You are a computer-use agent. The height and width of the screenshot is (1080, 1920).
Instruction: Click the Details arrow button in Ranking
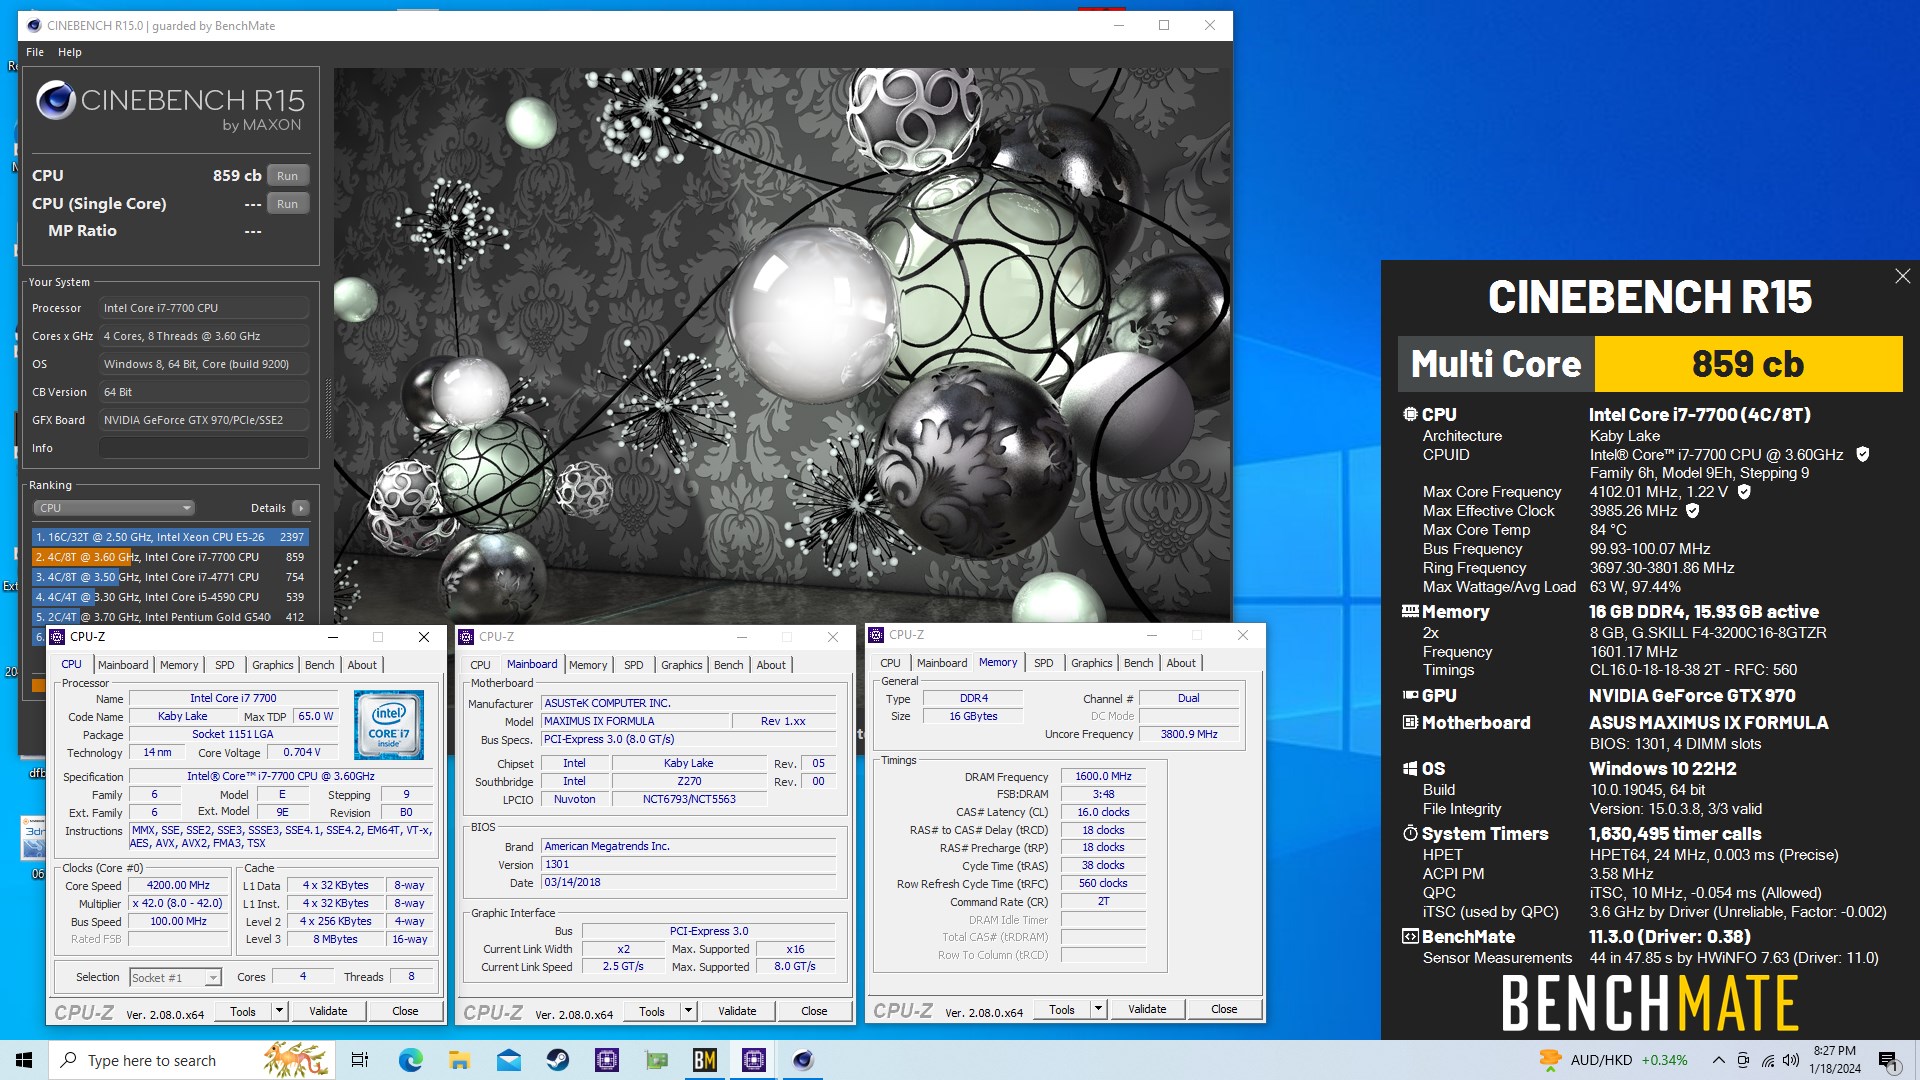300,508
